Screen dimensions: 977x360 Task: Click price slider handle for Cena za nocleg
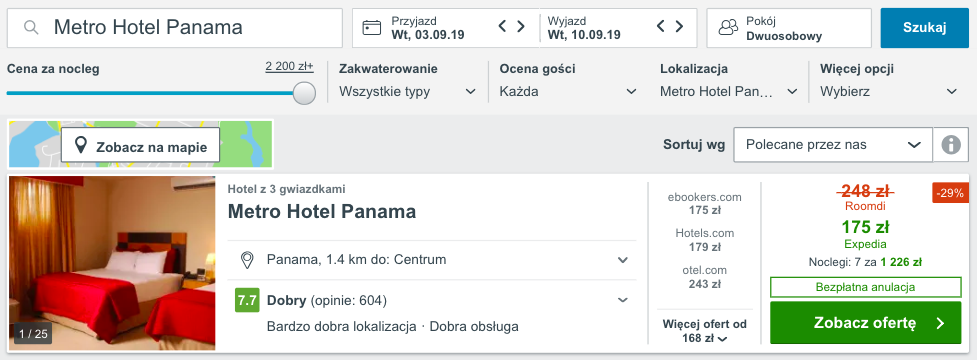(x=304, y=93)
